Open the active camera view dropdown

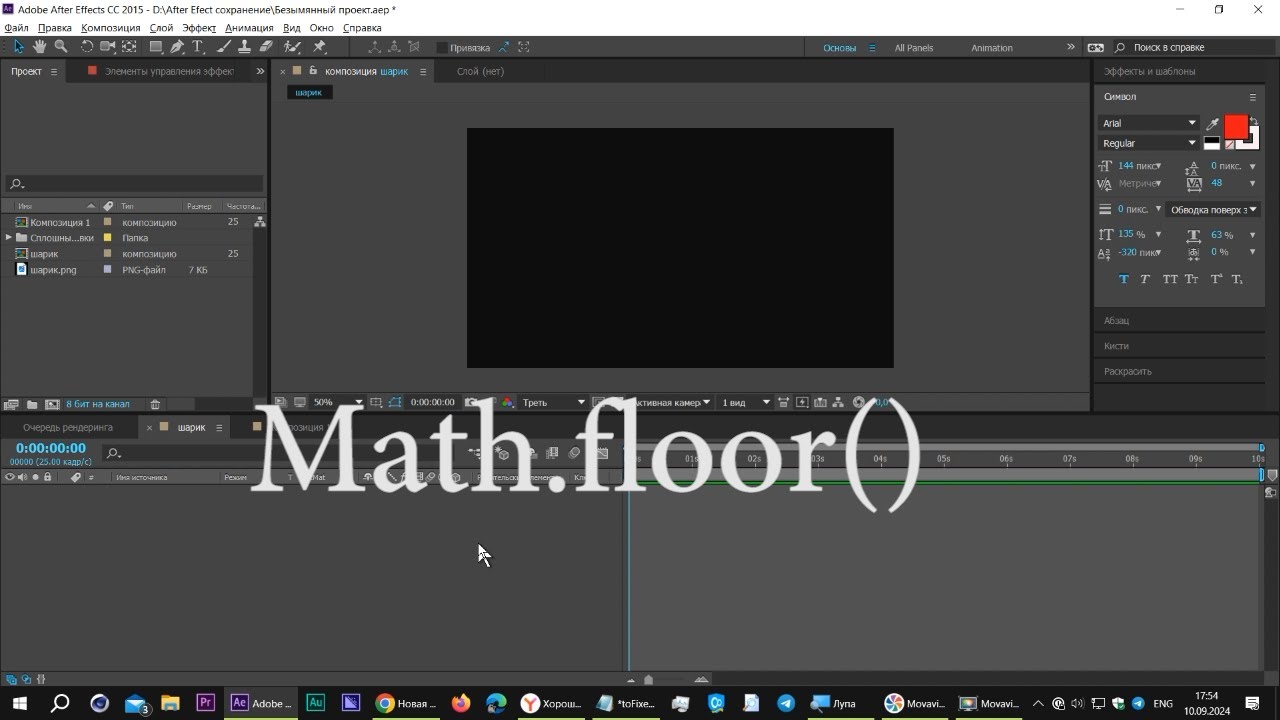[672, 402]
